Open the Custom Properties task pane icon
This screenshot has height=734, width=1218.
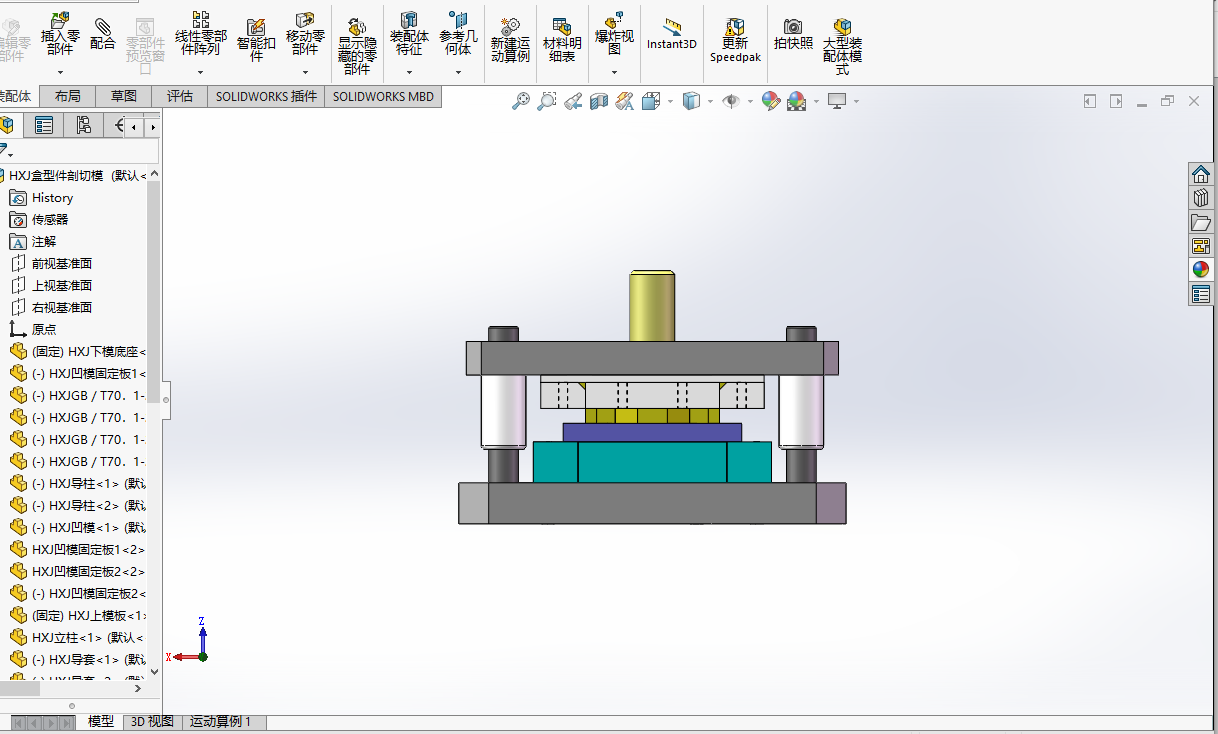[x=1201, y=294]
